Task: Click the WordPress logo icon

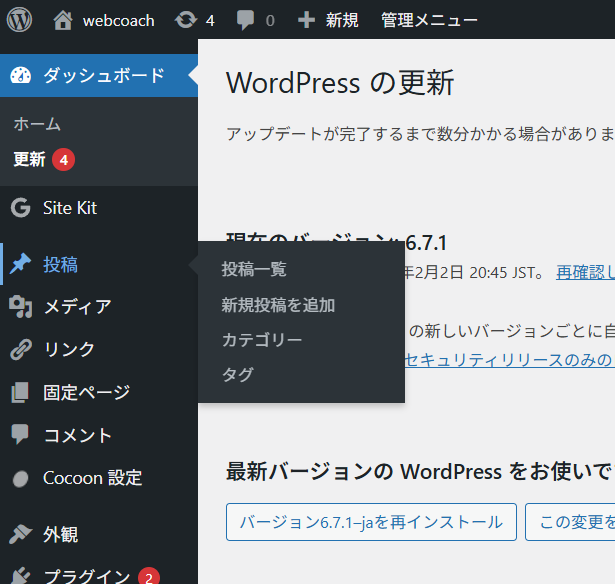Action: point(19,20)
